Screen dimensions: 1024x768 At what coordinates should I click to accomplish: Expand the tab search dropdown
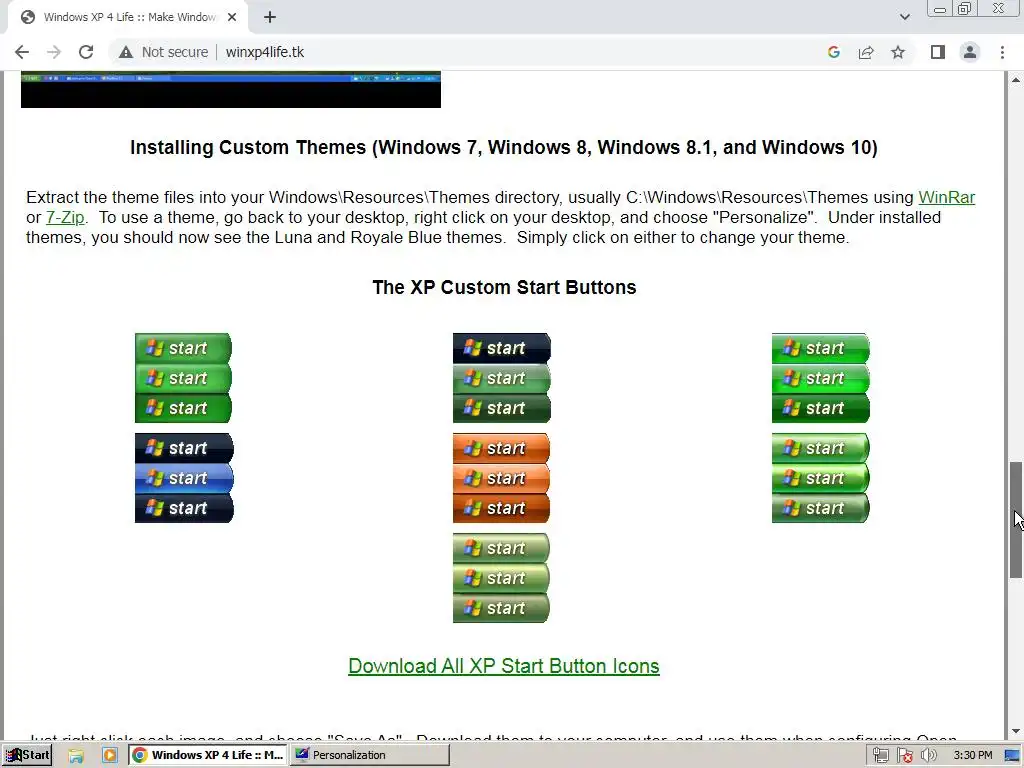[x=904, y=17]
